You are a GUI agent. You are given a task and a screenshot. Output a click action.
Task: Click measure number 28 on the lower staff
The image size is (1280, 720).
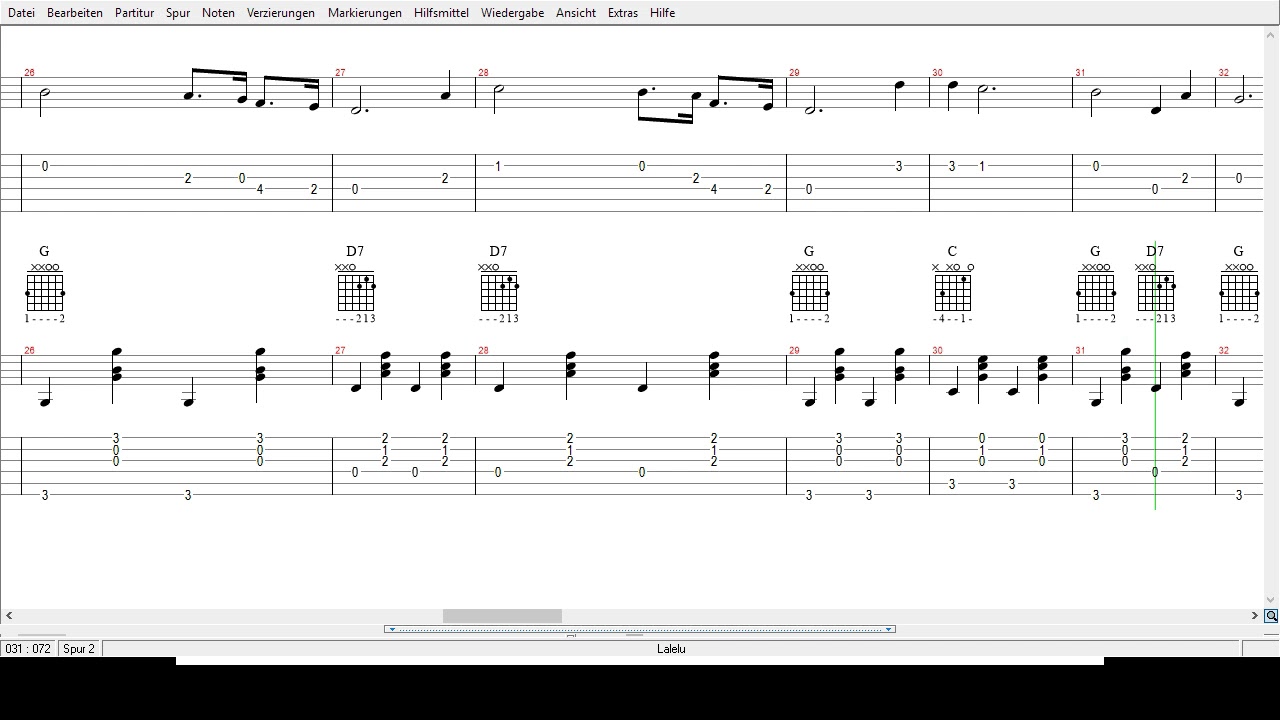(483, 351)
